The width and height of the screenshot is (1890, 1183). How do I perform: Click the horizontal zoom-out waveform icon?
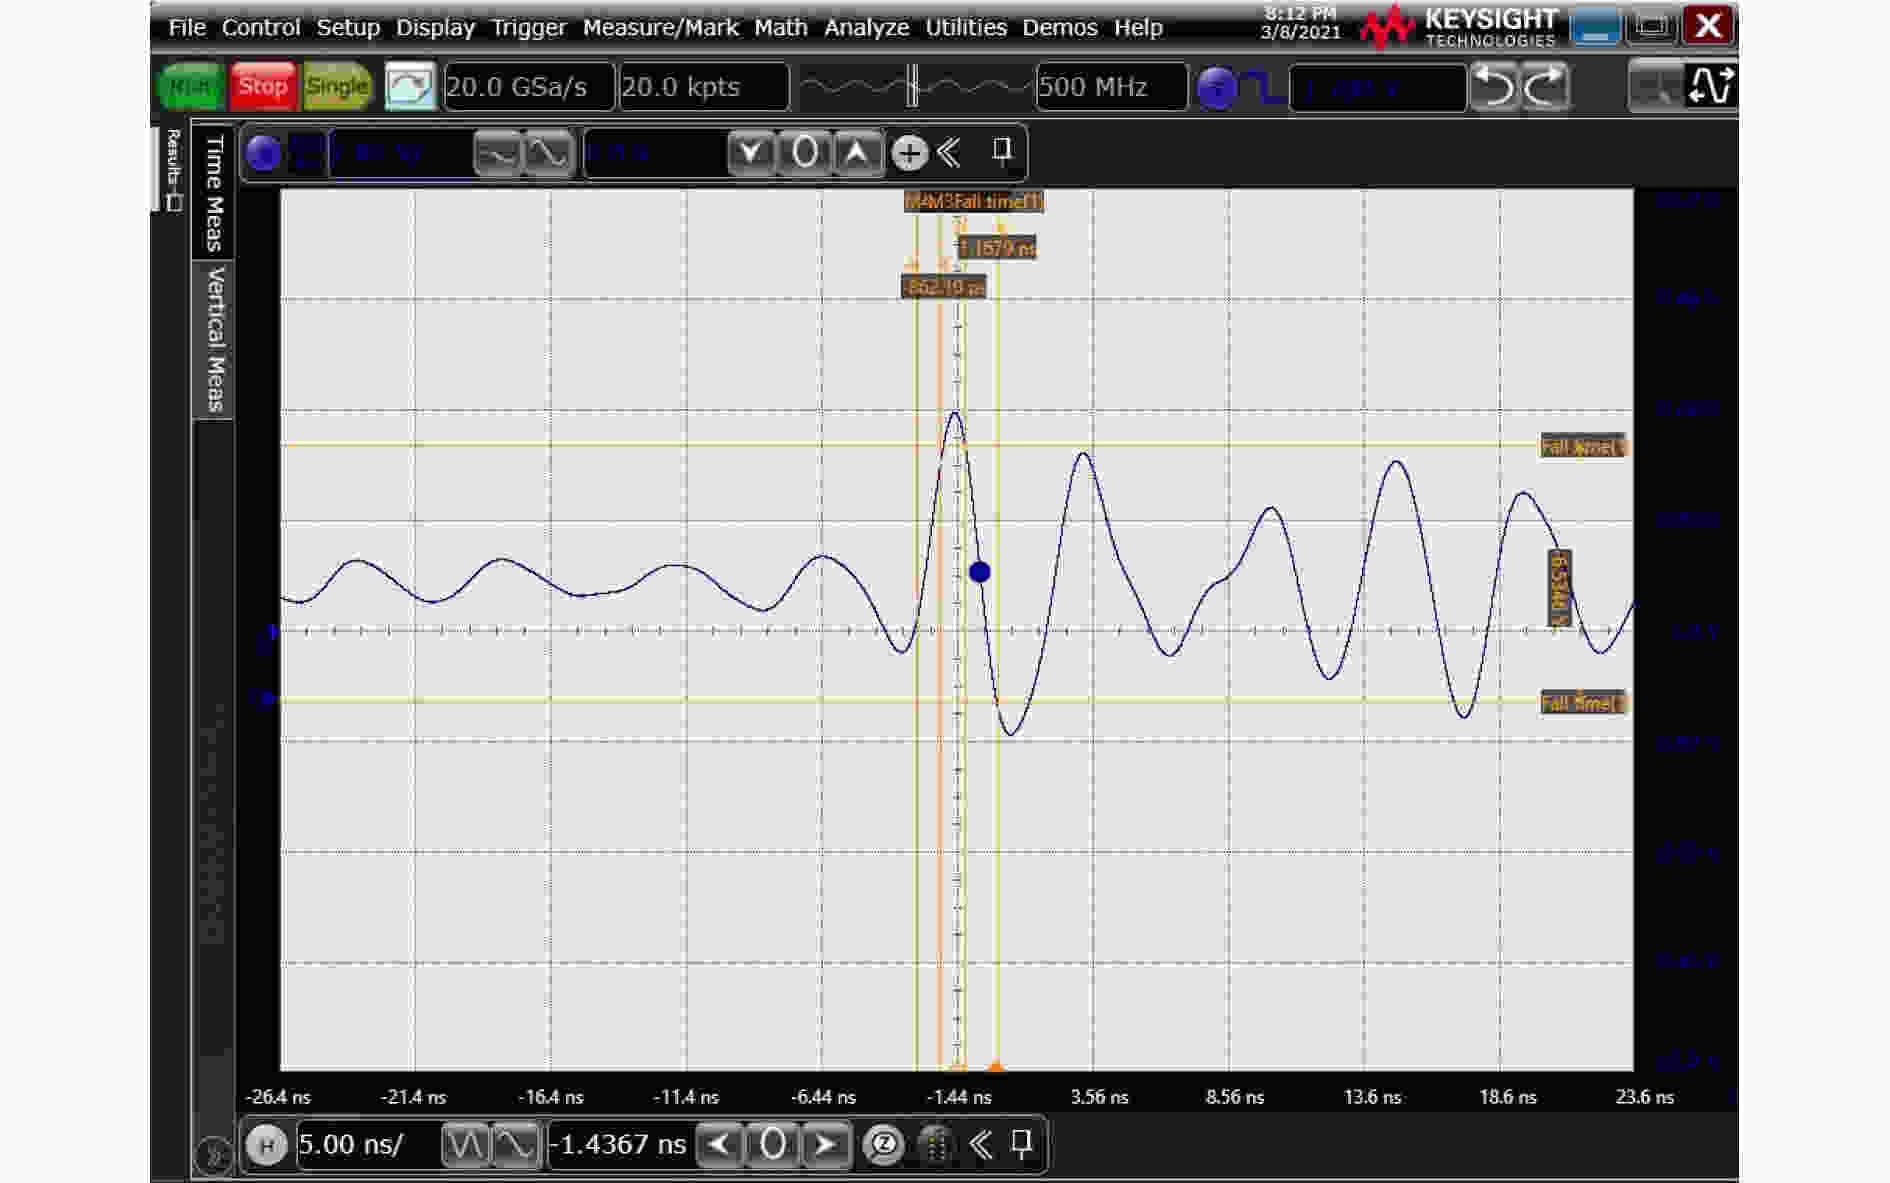point(465,1144)
